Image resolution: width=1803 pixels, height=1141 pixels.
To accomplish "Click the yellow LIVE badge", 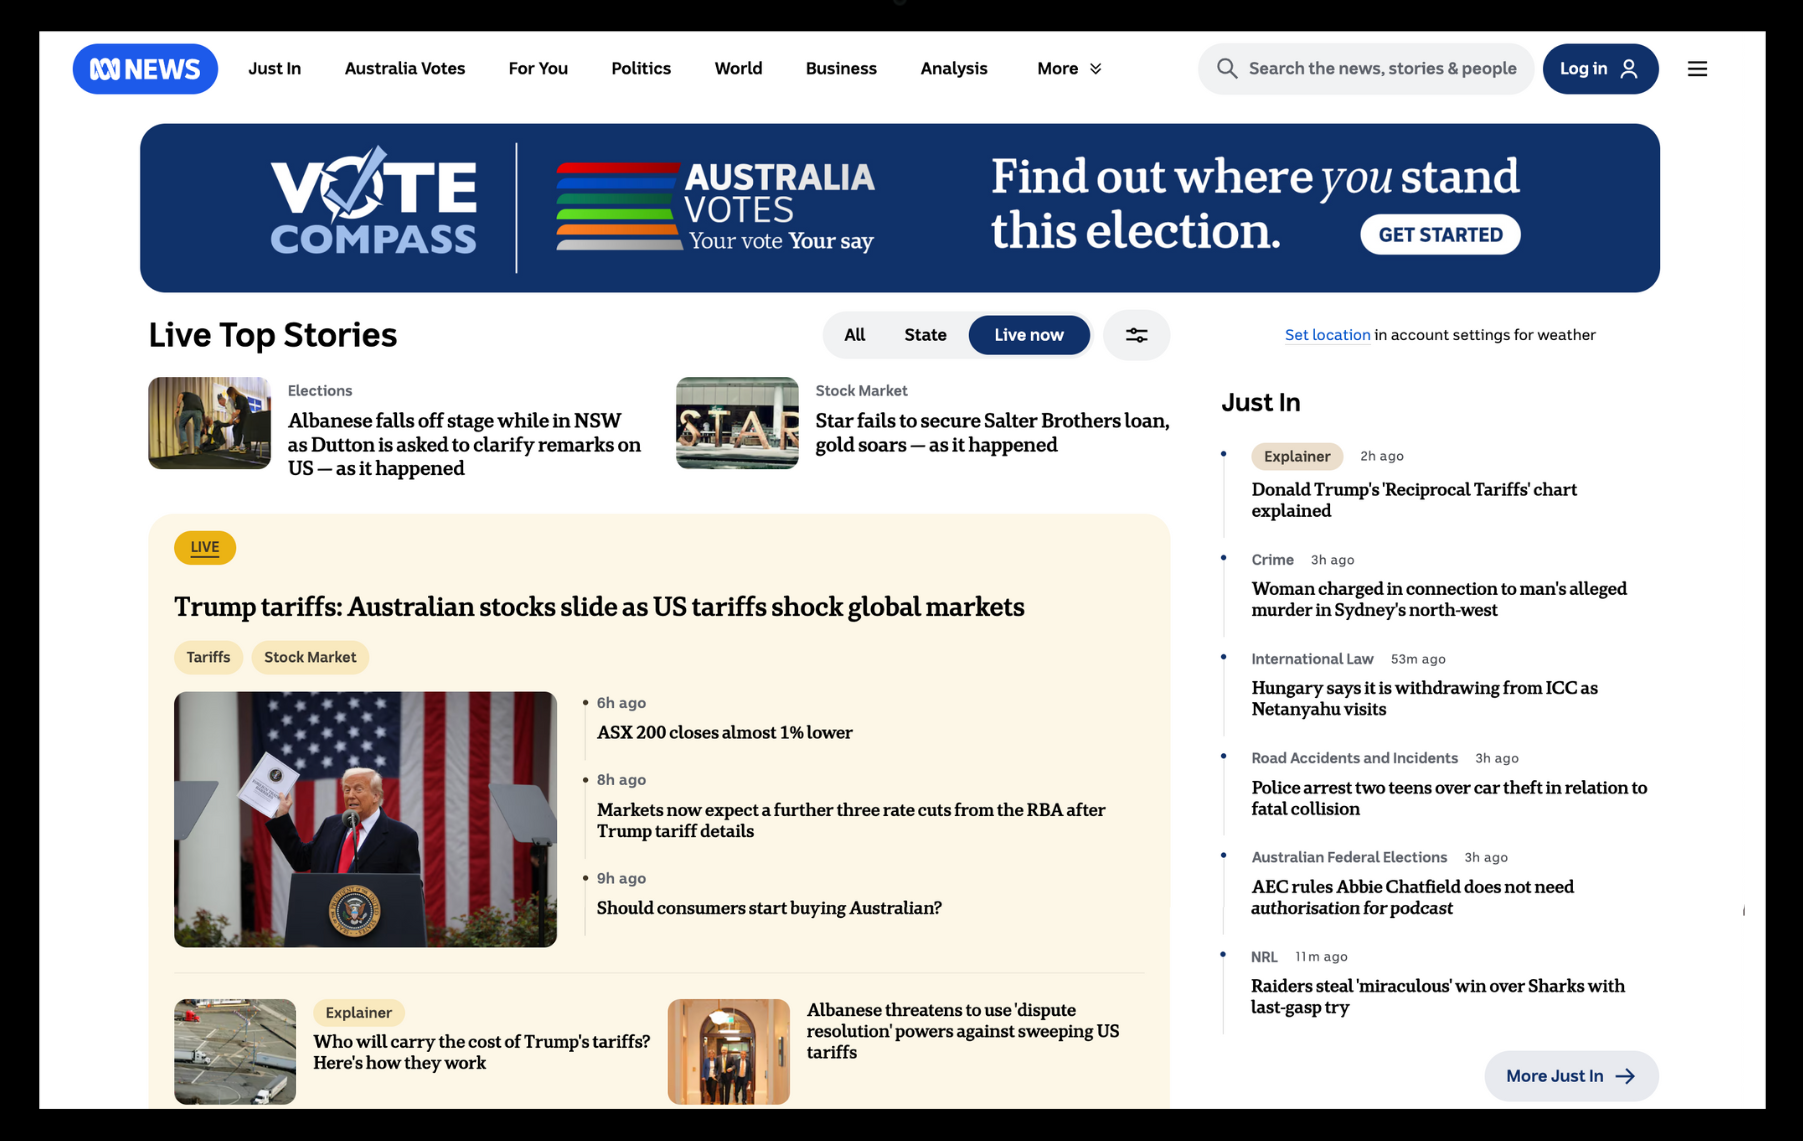I will click(205, 548).
